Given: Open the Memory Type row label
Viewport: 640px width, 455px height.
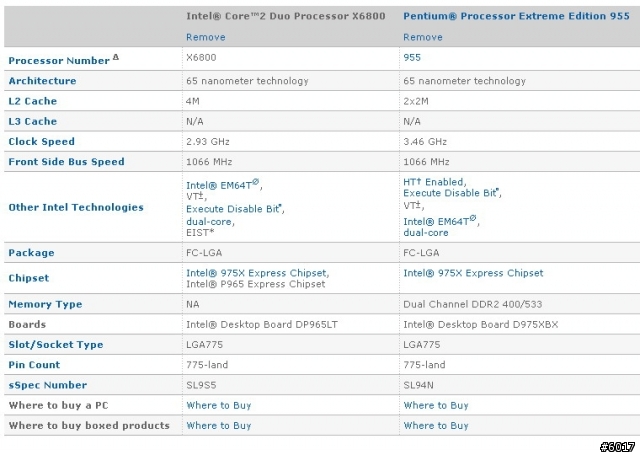Looking at the screenshot, I should click(x=45, y=304).
